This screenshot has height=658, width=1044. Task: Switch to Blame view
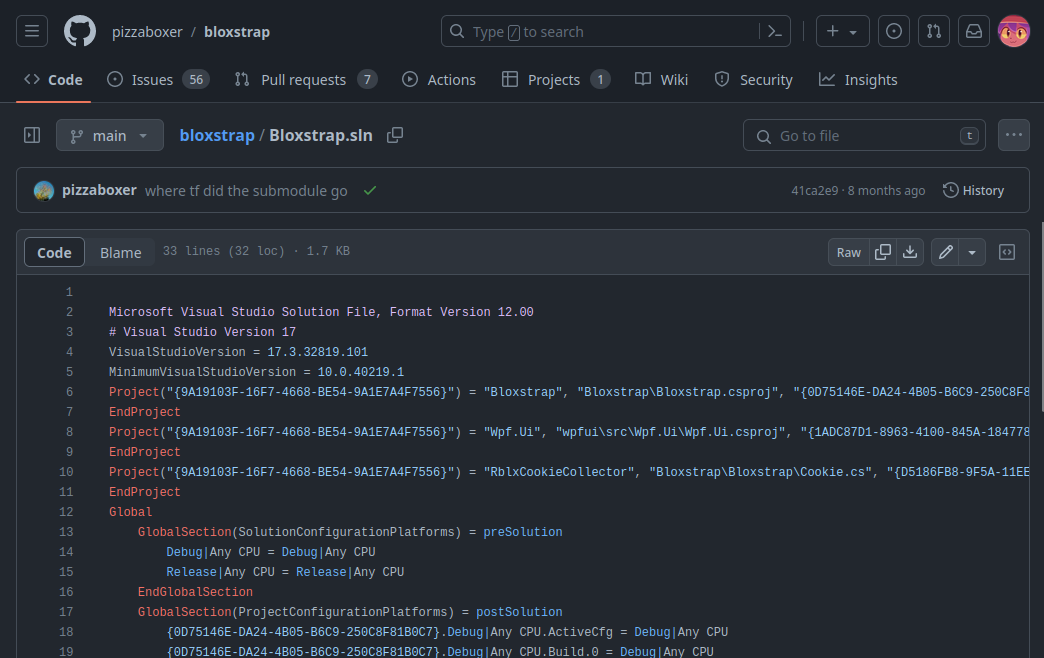coord(120,253)
